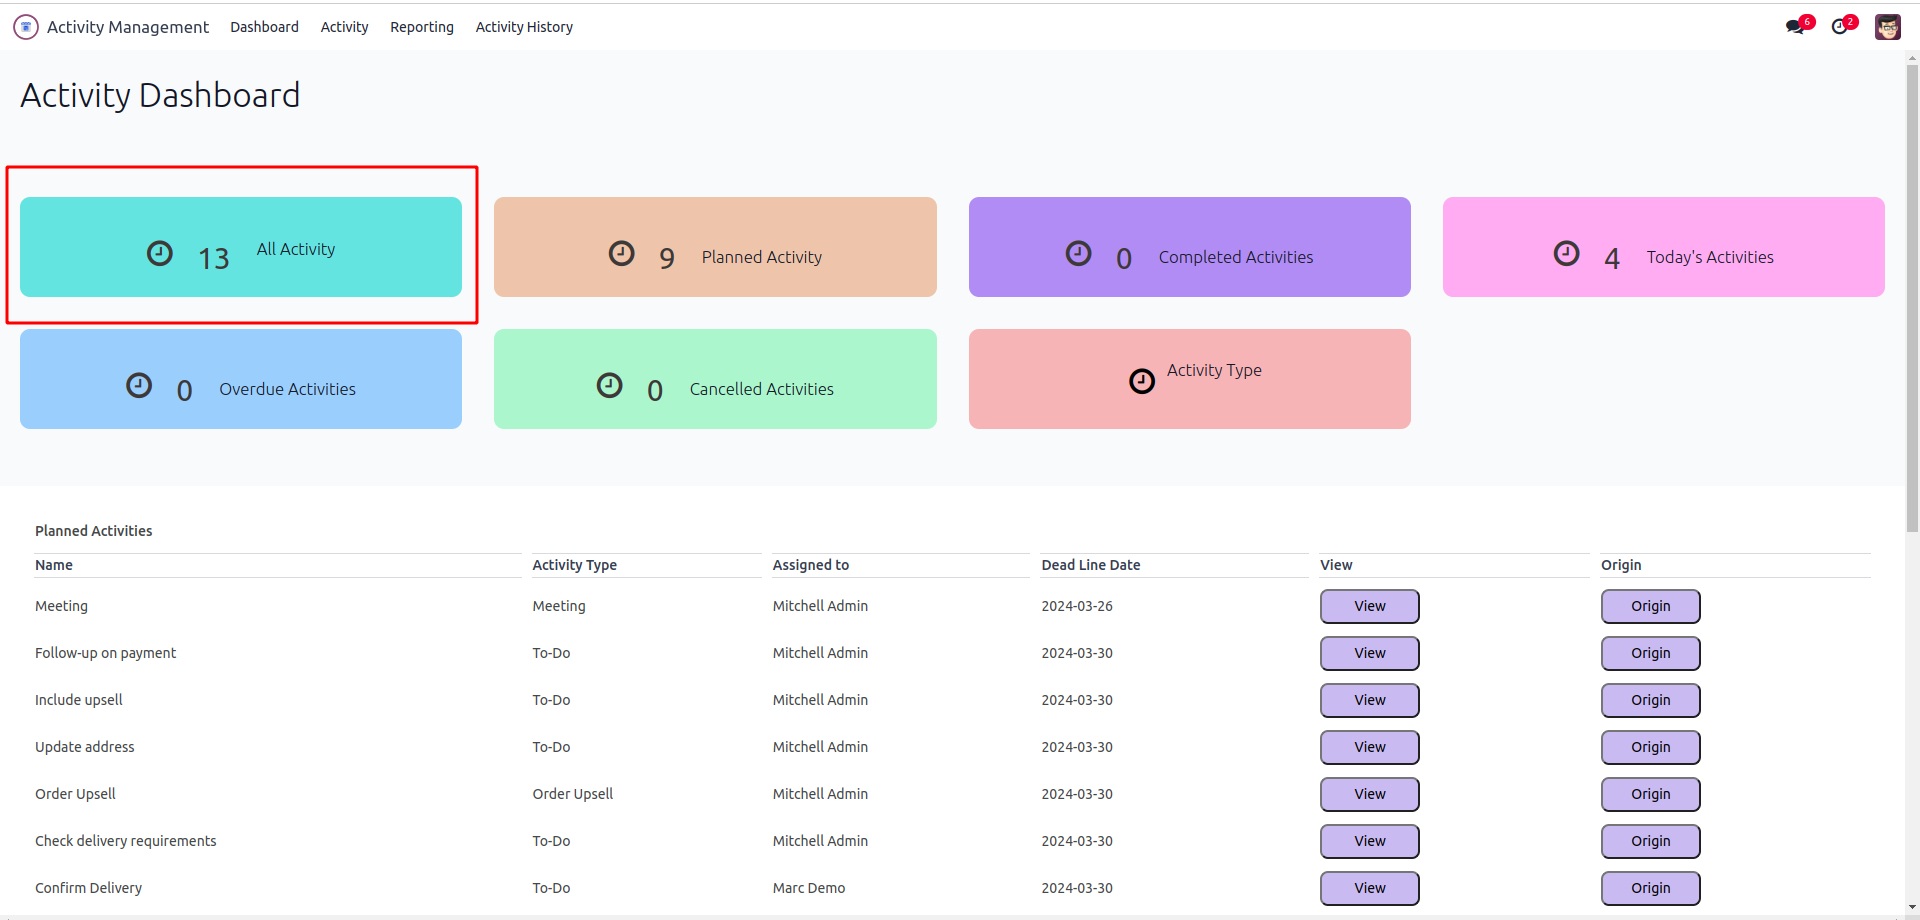The width and height of the screenshot is (1920, 920).
Task: Click the clock icon on Completed Activities card
Action: point(1078,254)
